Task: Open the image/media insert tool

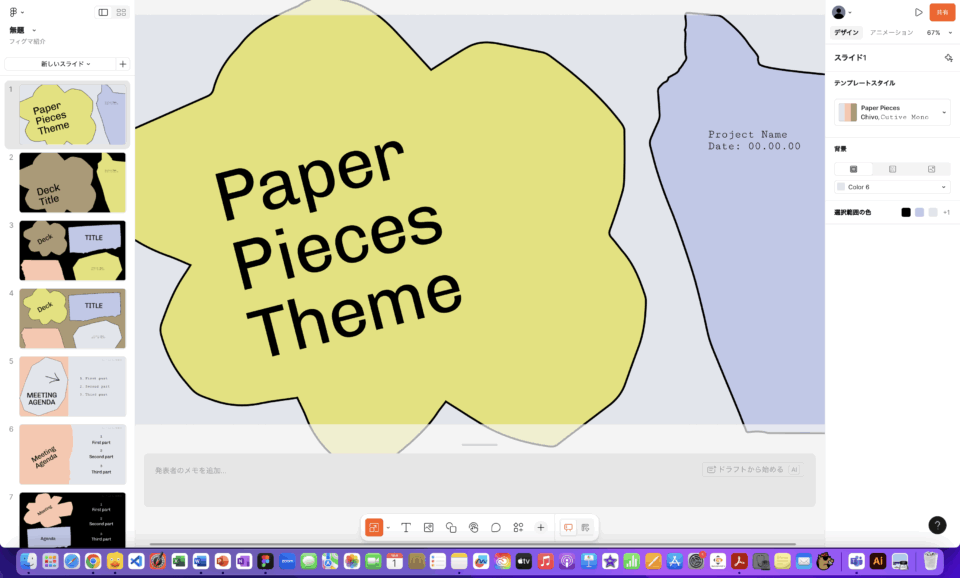Action: 428,527
